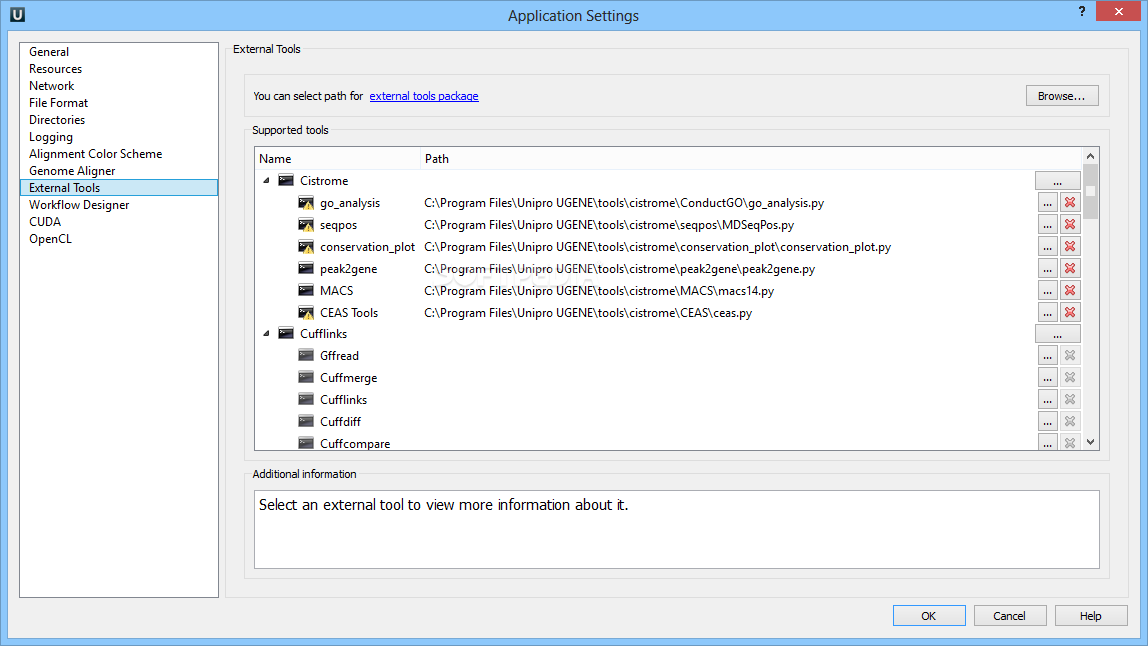Click the Name column header
The image size is (1148, 646).
(338, 158)
